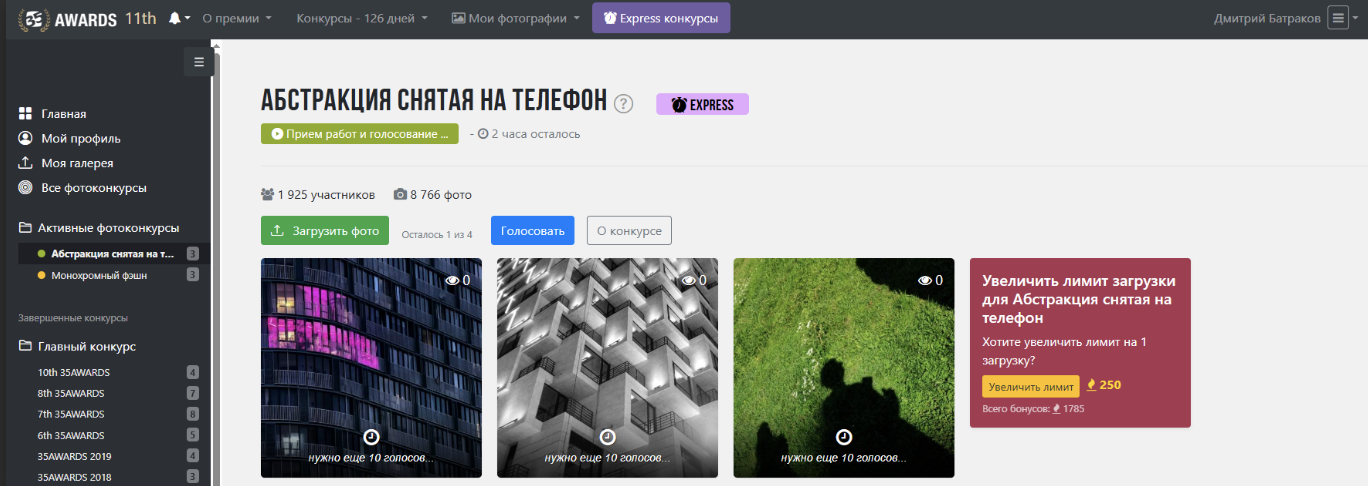
Task: Click the help question mark icon
Action: pos(624,103)
